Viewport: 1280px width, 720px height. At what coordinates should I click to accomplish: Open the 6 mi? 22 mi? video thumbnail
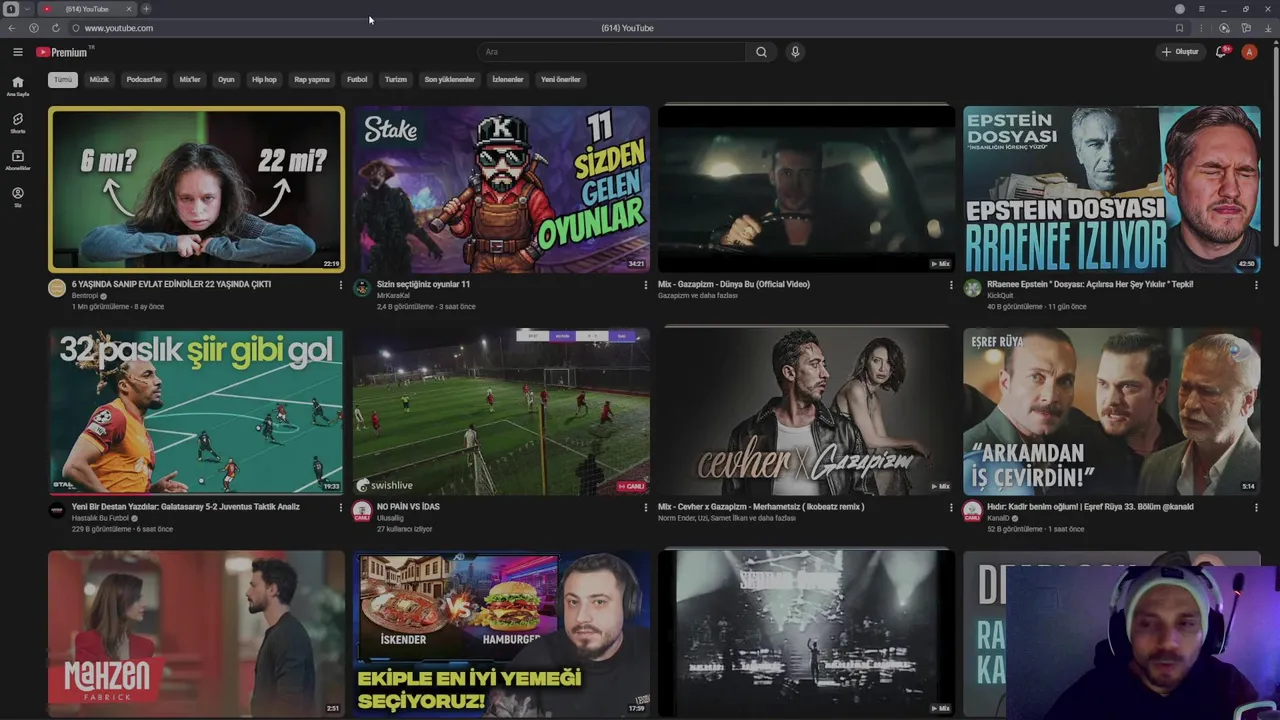[196, 189]
